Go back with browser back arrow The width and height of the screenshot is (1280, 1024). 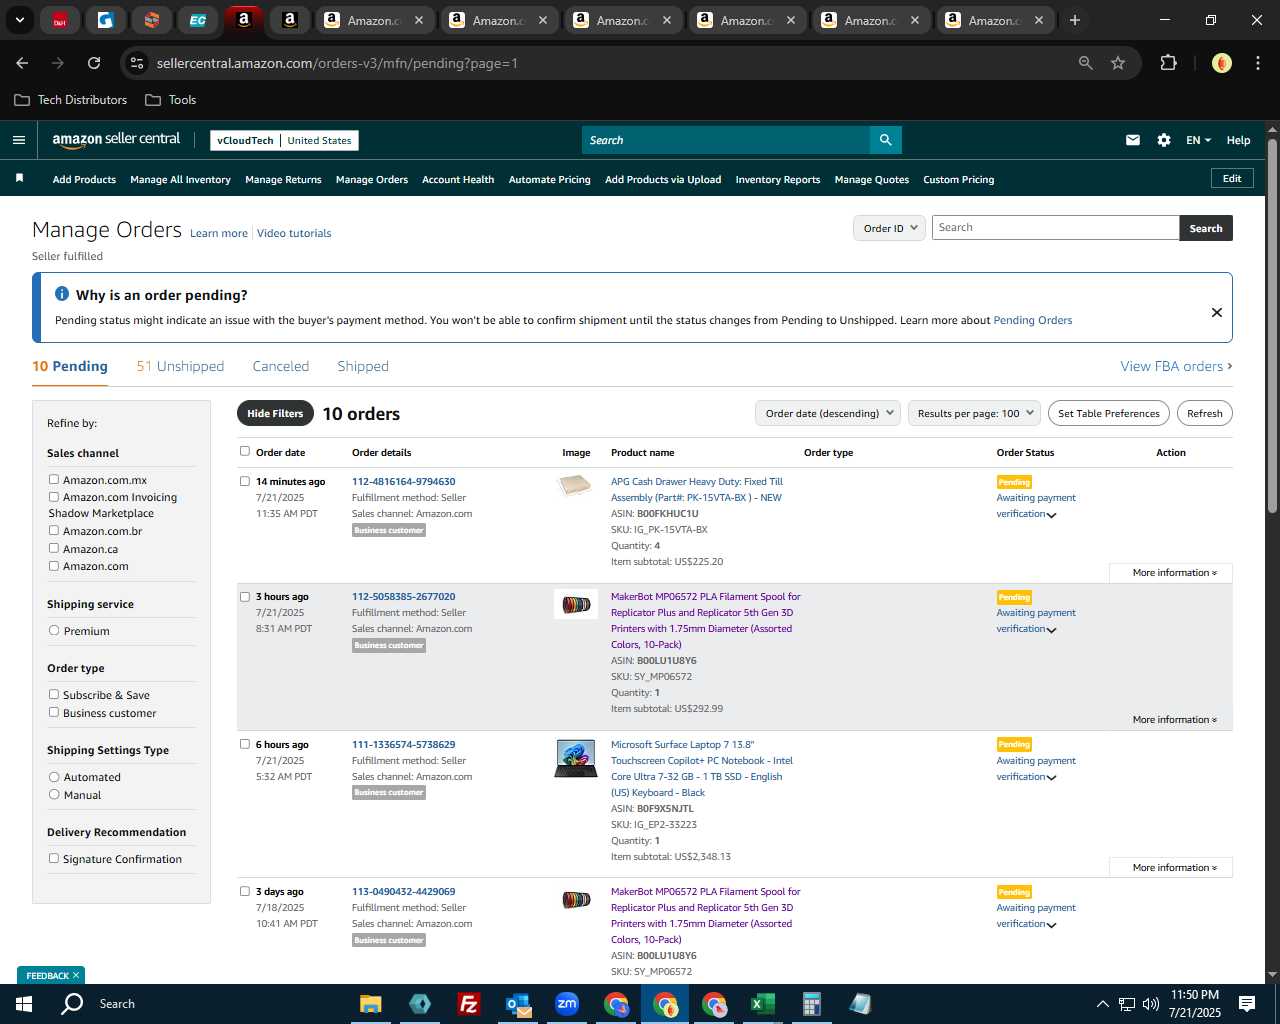pos(22,63)
